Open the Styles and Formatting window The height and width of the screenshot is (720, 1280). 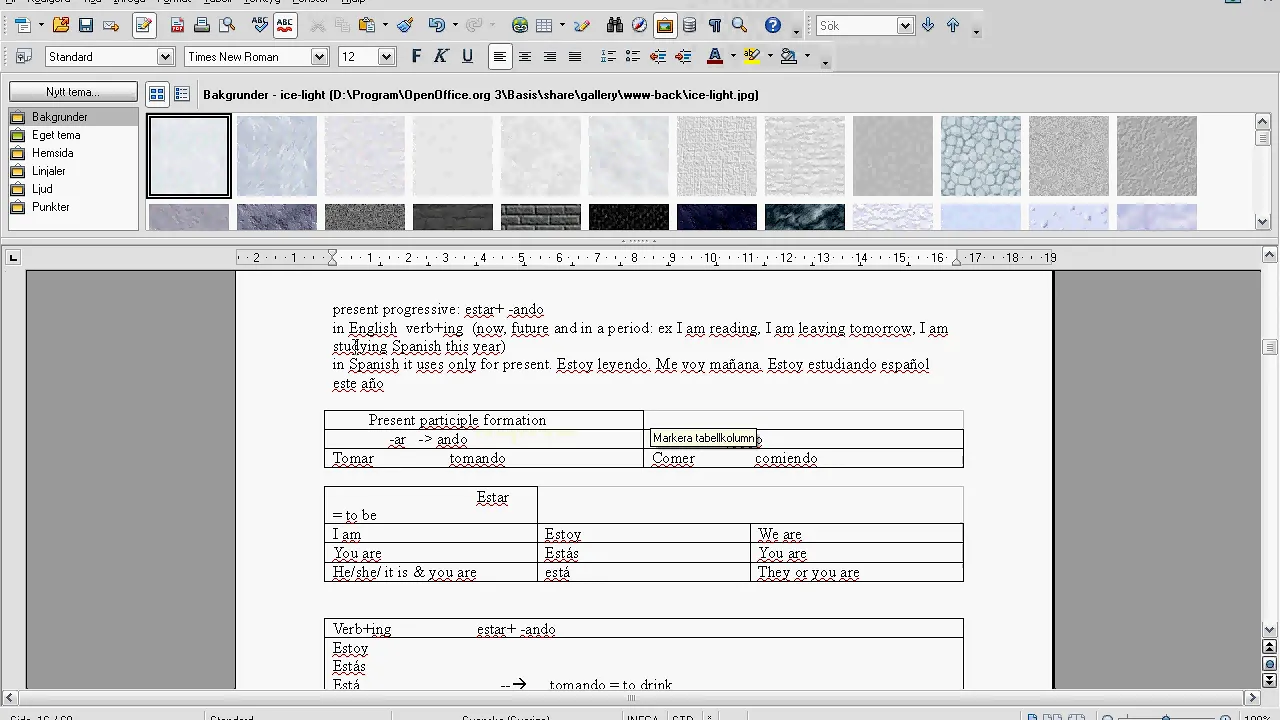[x=24, y=57]
